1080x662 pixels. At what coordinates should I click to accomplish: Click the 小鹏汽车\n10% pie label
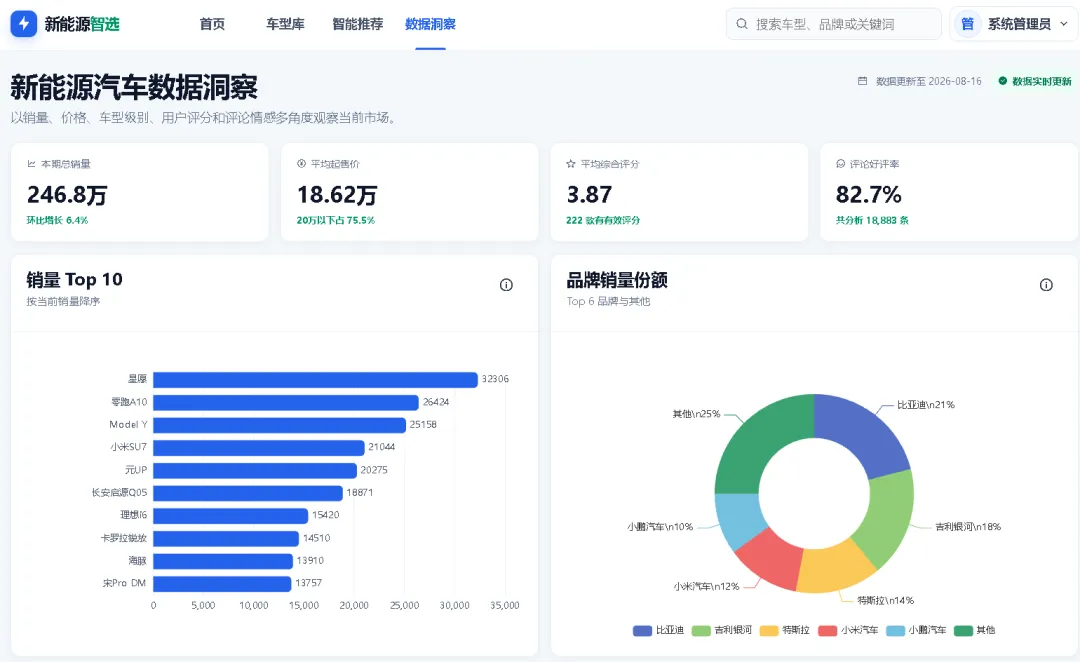point(660,527)
